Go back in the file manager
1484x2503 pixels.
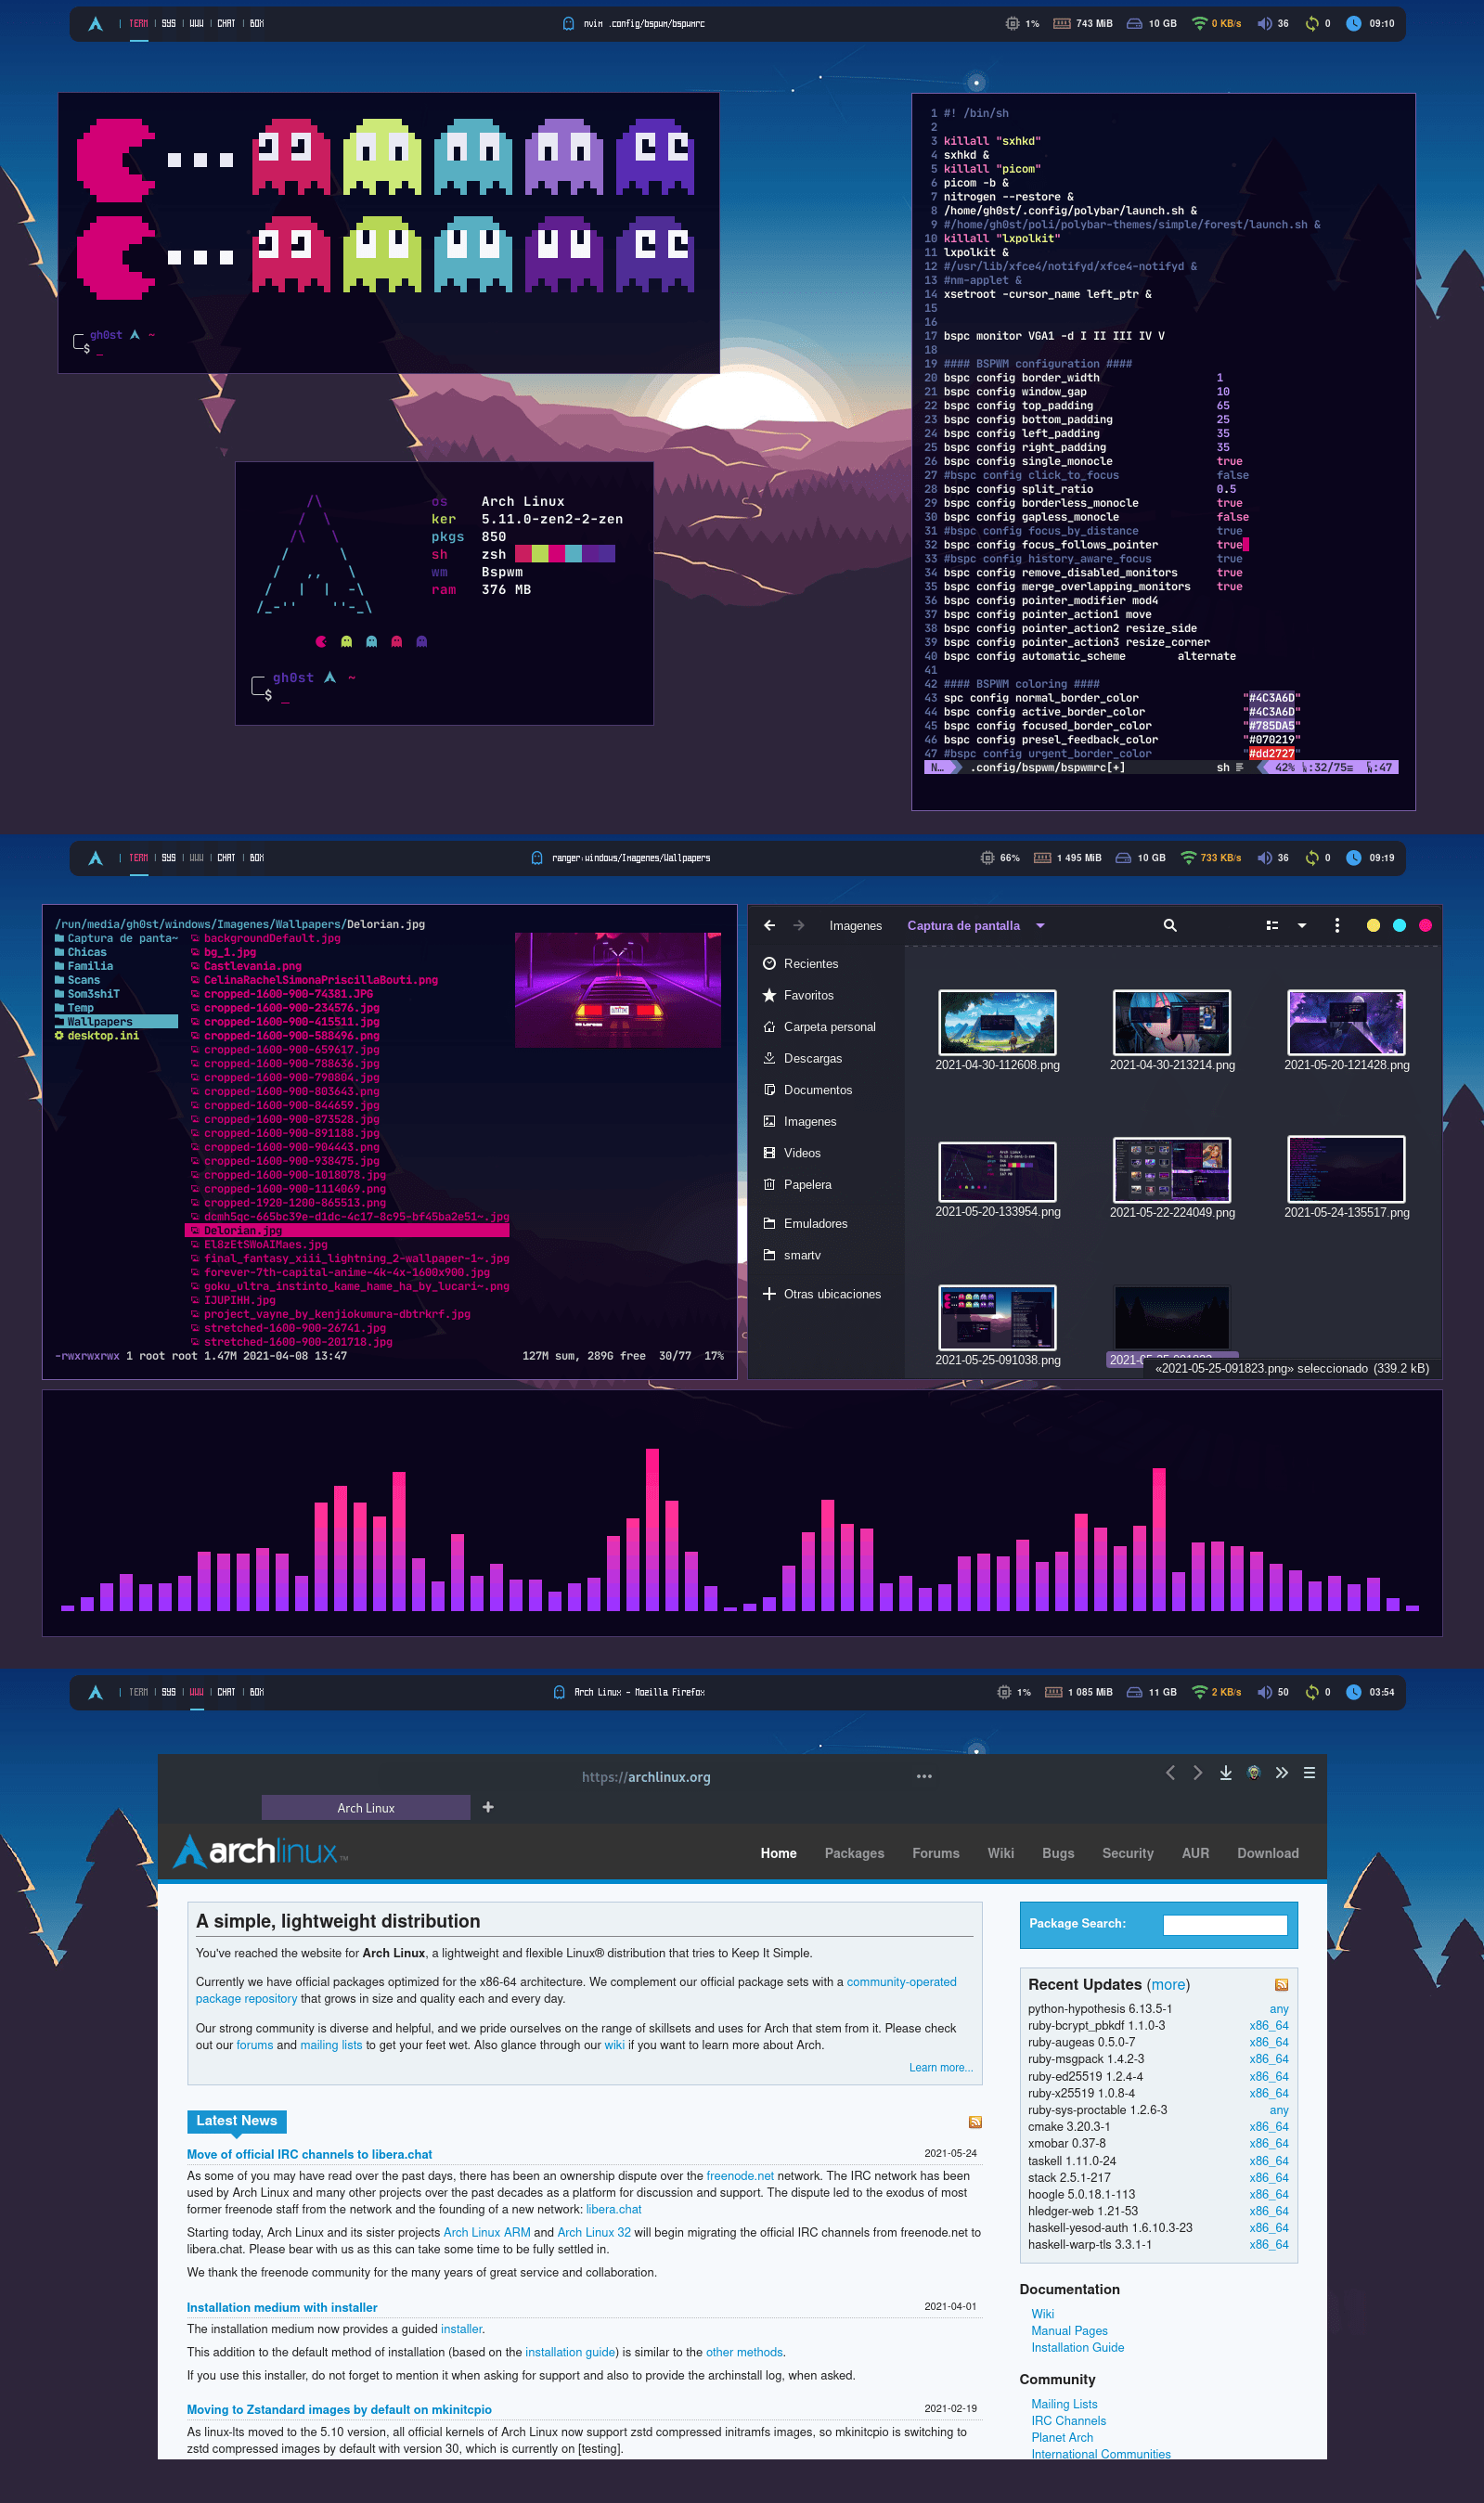pos(769,925)
